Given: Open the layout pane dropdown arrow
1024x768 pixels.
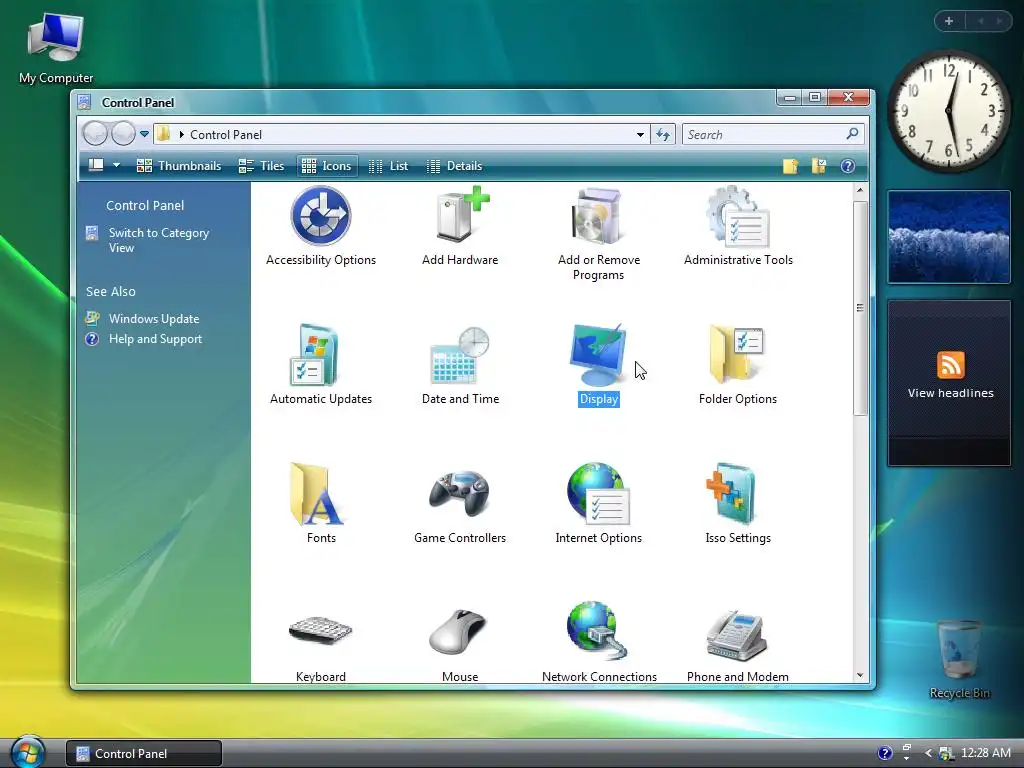Looking at the screenshot, I should click(x=116, y=165).
